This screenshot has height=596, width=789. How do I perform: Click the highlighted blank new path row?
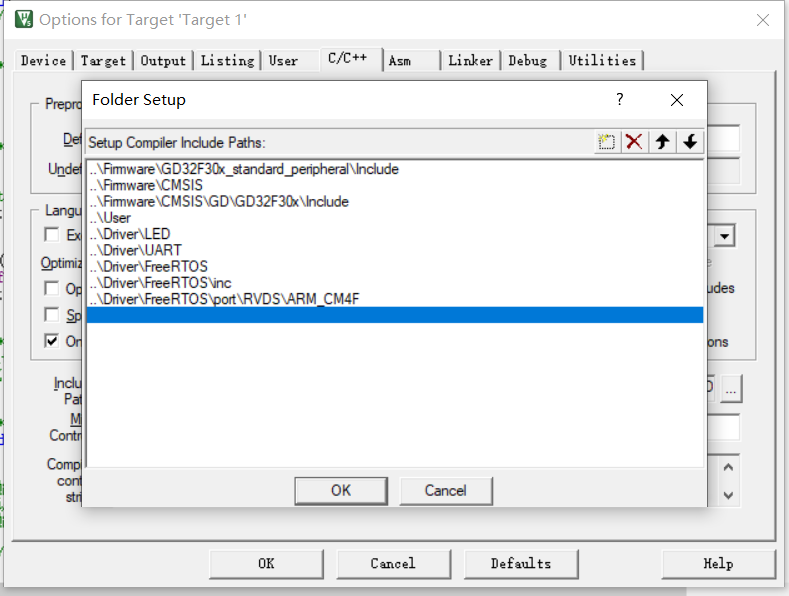pos(395,315)
